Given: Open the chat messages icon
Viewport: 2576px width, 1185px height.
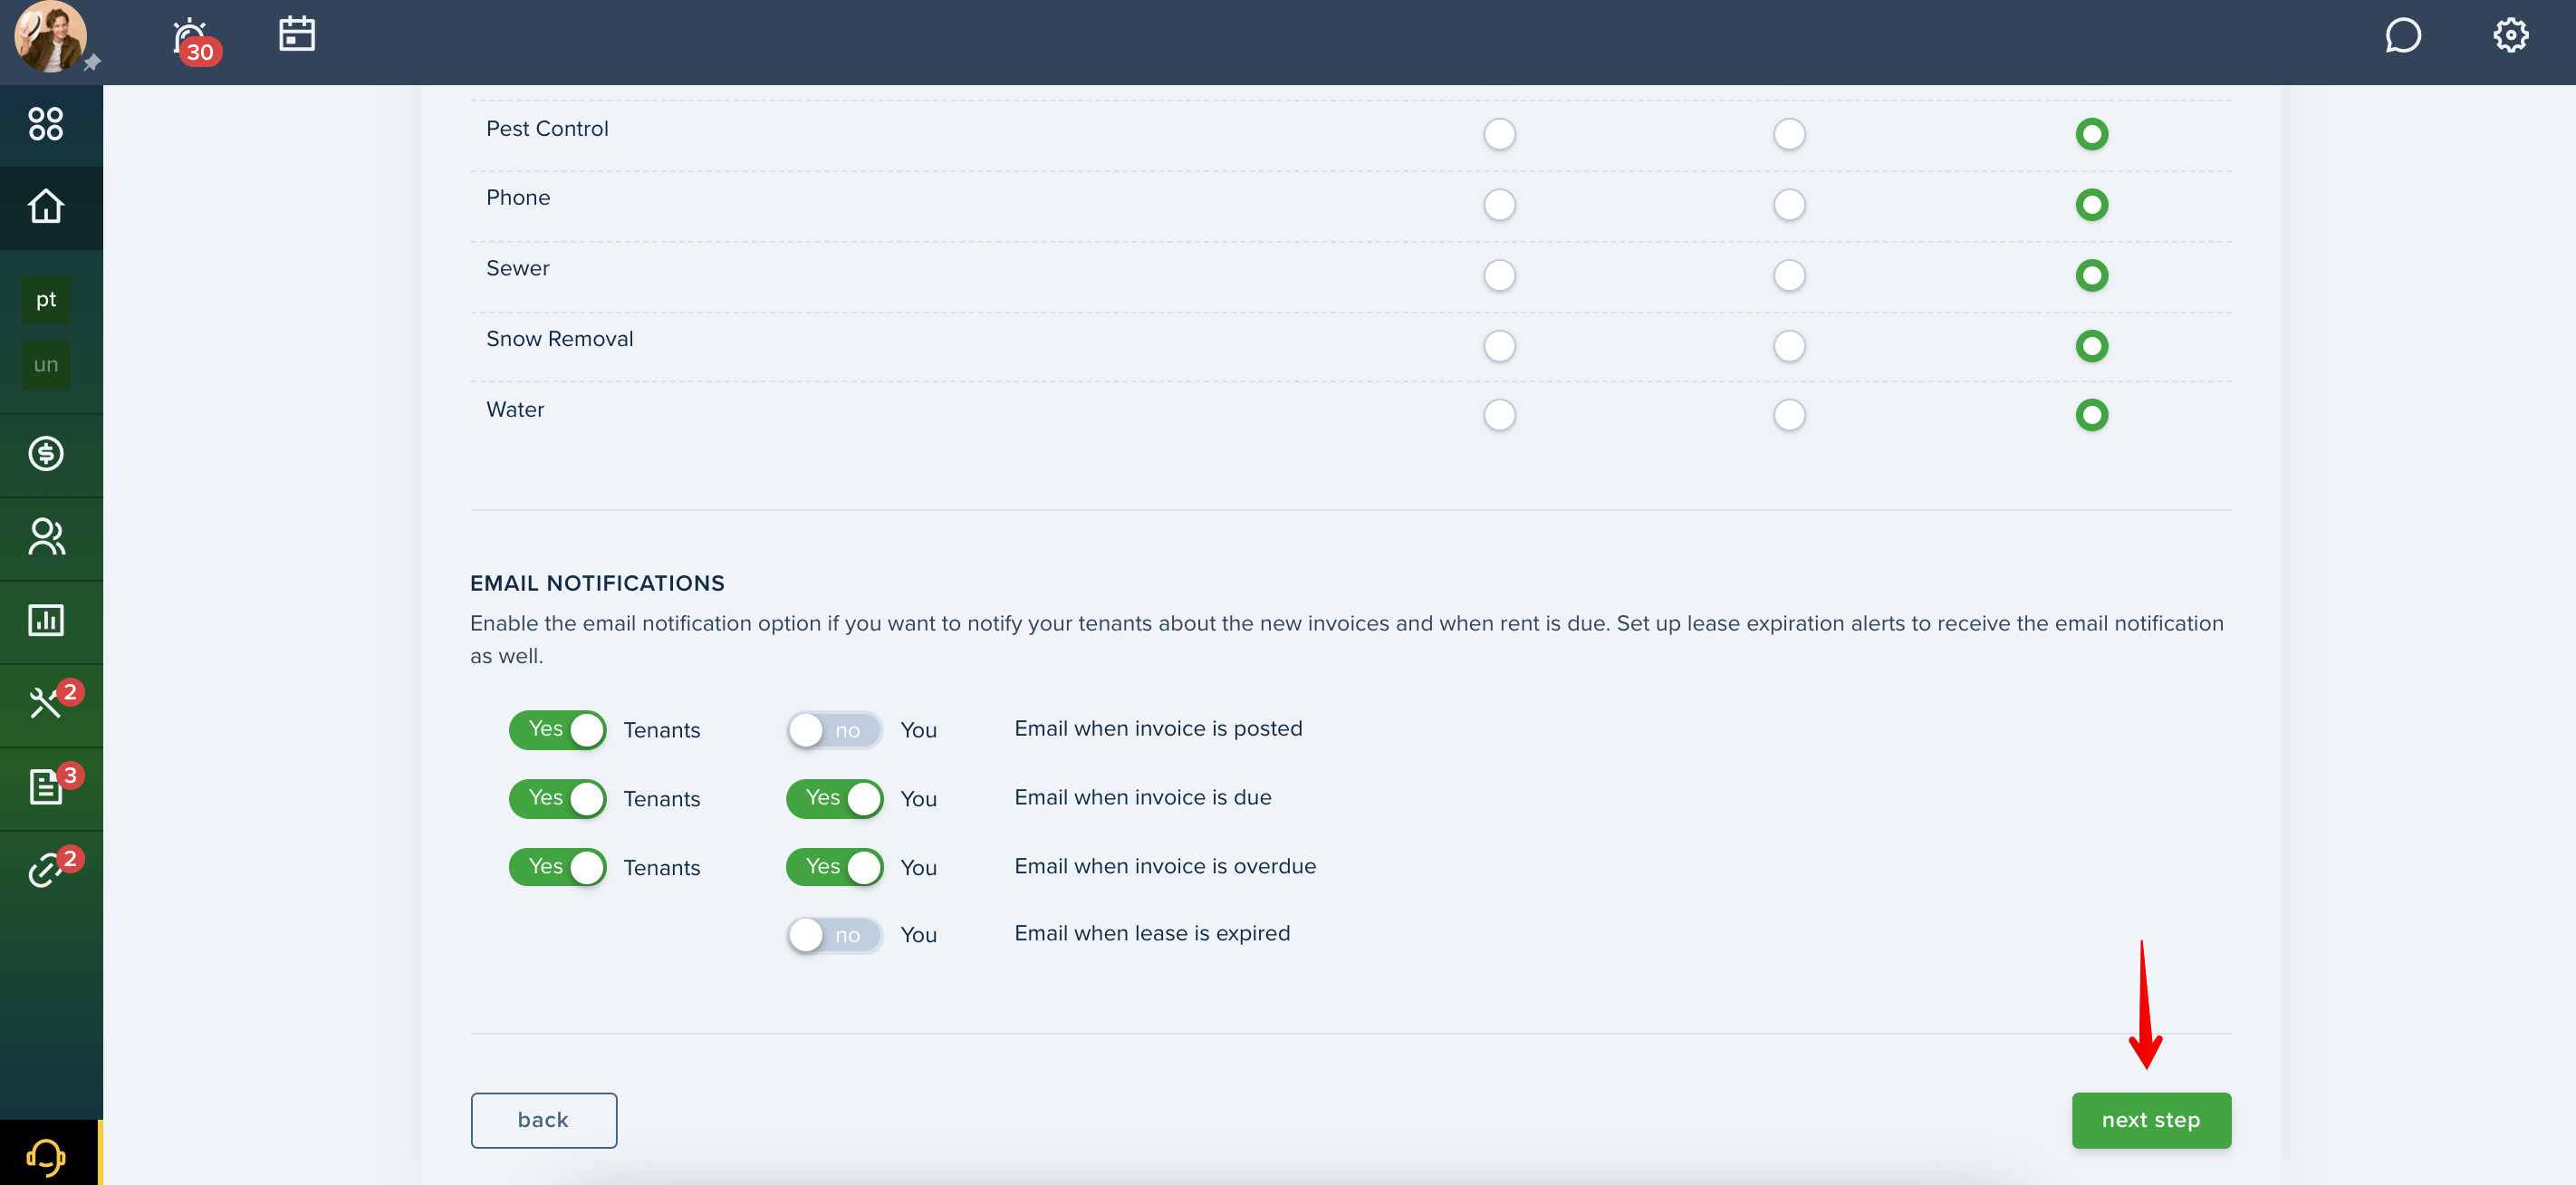Looking at the screenshot, I should (2402, 35).
